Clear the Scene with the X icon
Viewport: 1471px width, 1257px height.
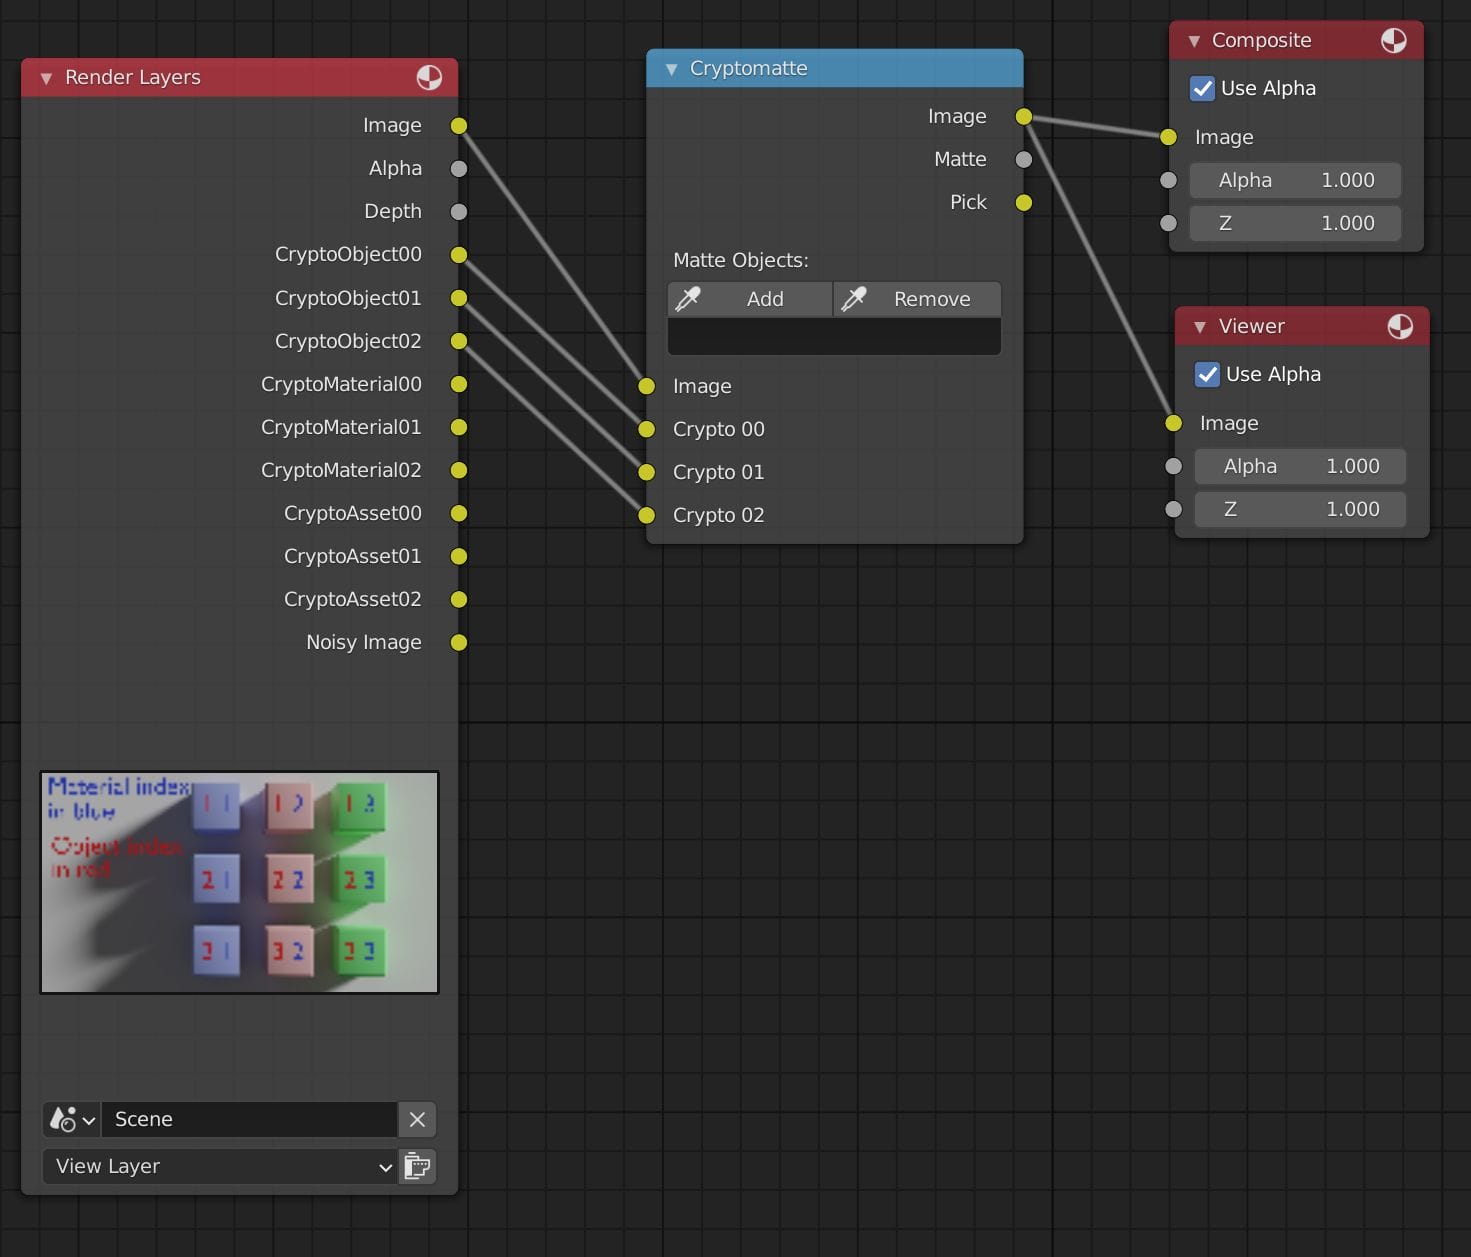[417, 1119]
